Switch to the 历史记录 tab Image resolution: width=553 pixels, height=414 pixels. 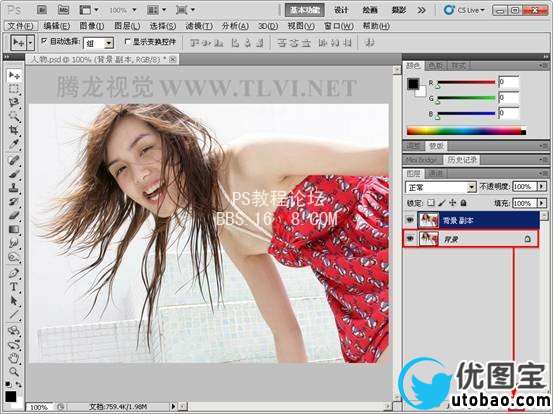pos(462,160)
